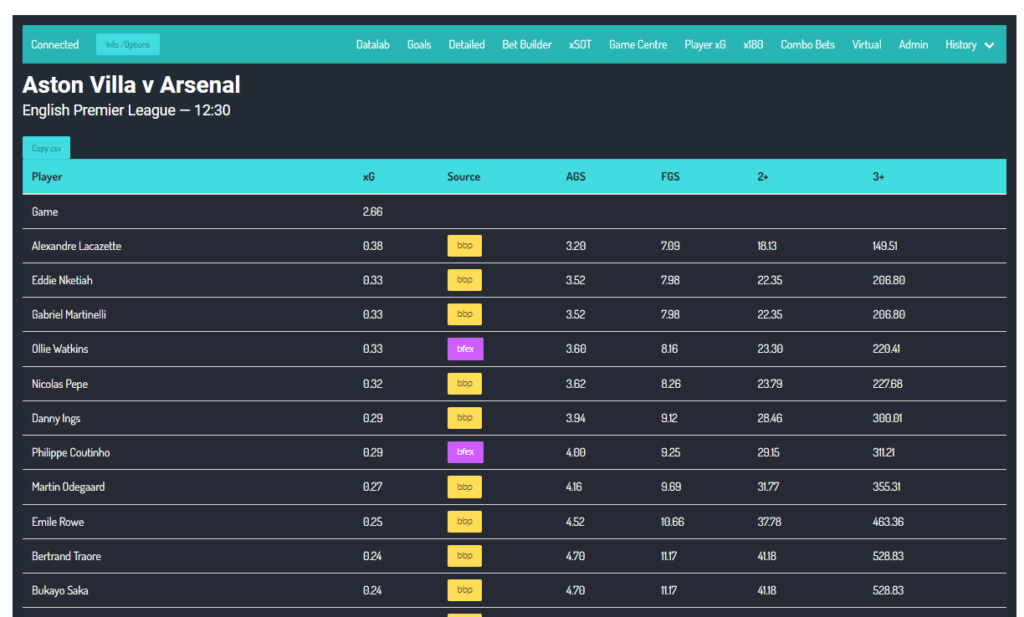Image resolution: width=1024 pixels, height=617 pixels.
Task: Switch to the Detailed view
Action: pyautogui.click(x=466, y=44)
